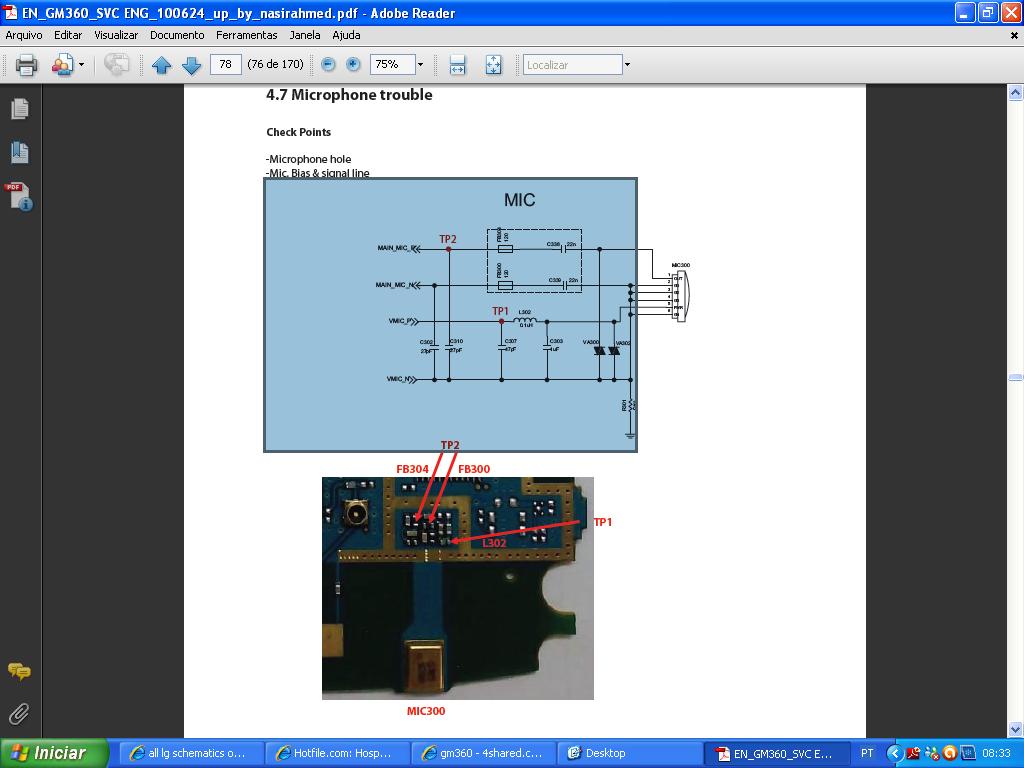This screenshot has width=1024, height=768.
Task: Click the tray icon with red X
Action: (931, 753)
